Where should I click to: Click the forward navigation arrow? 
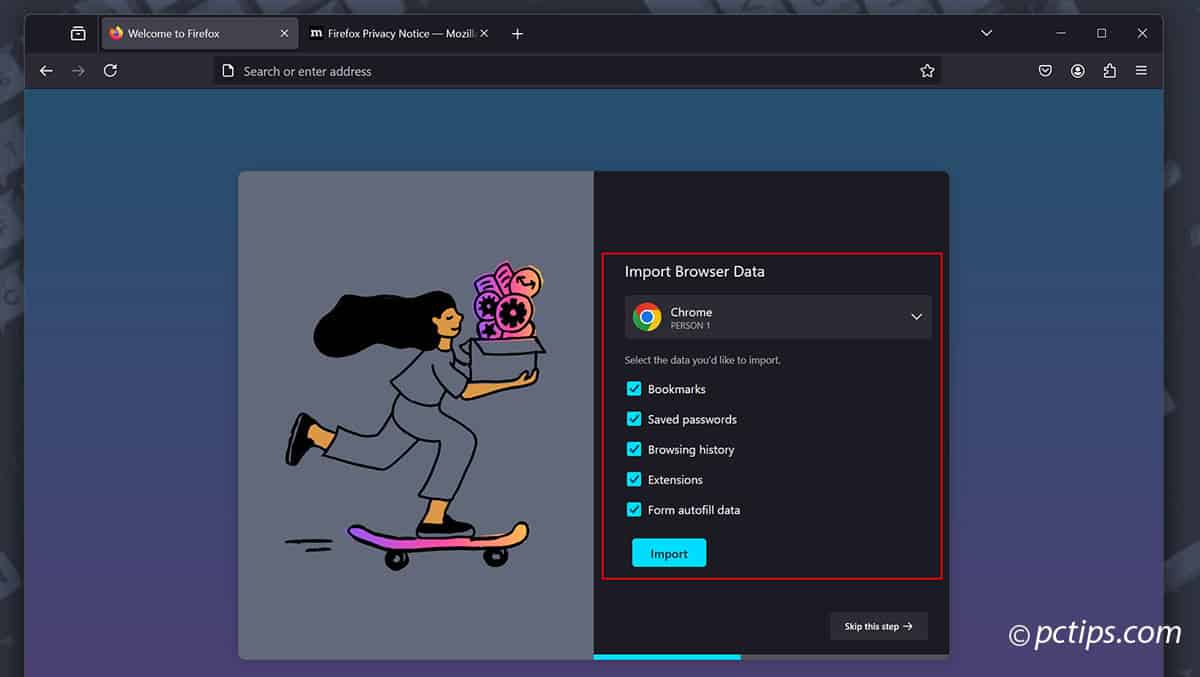pos(78,71)
